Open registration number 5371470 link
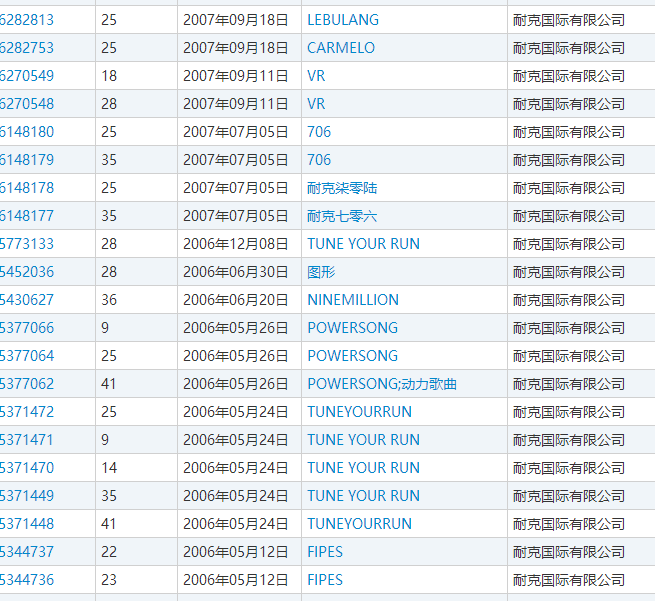The image size is (655, 601). (27, 468)
